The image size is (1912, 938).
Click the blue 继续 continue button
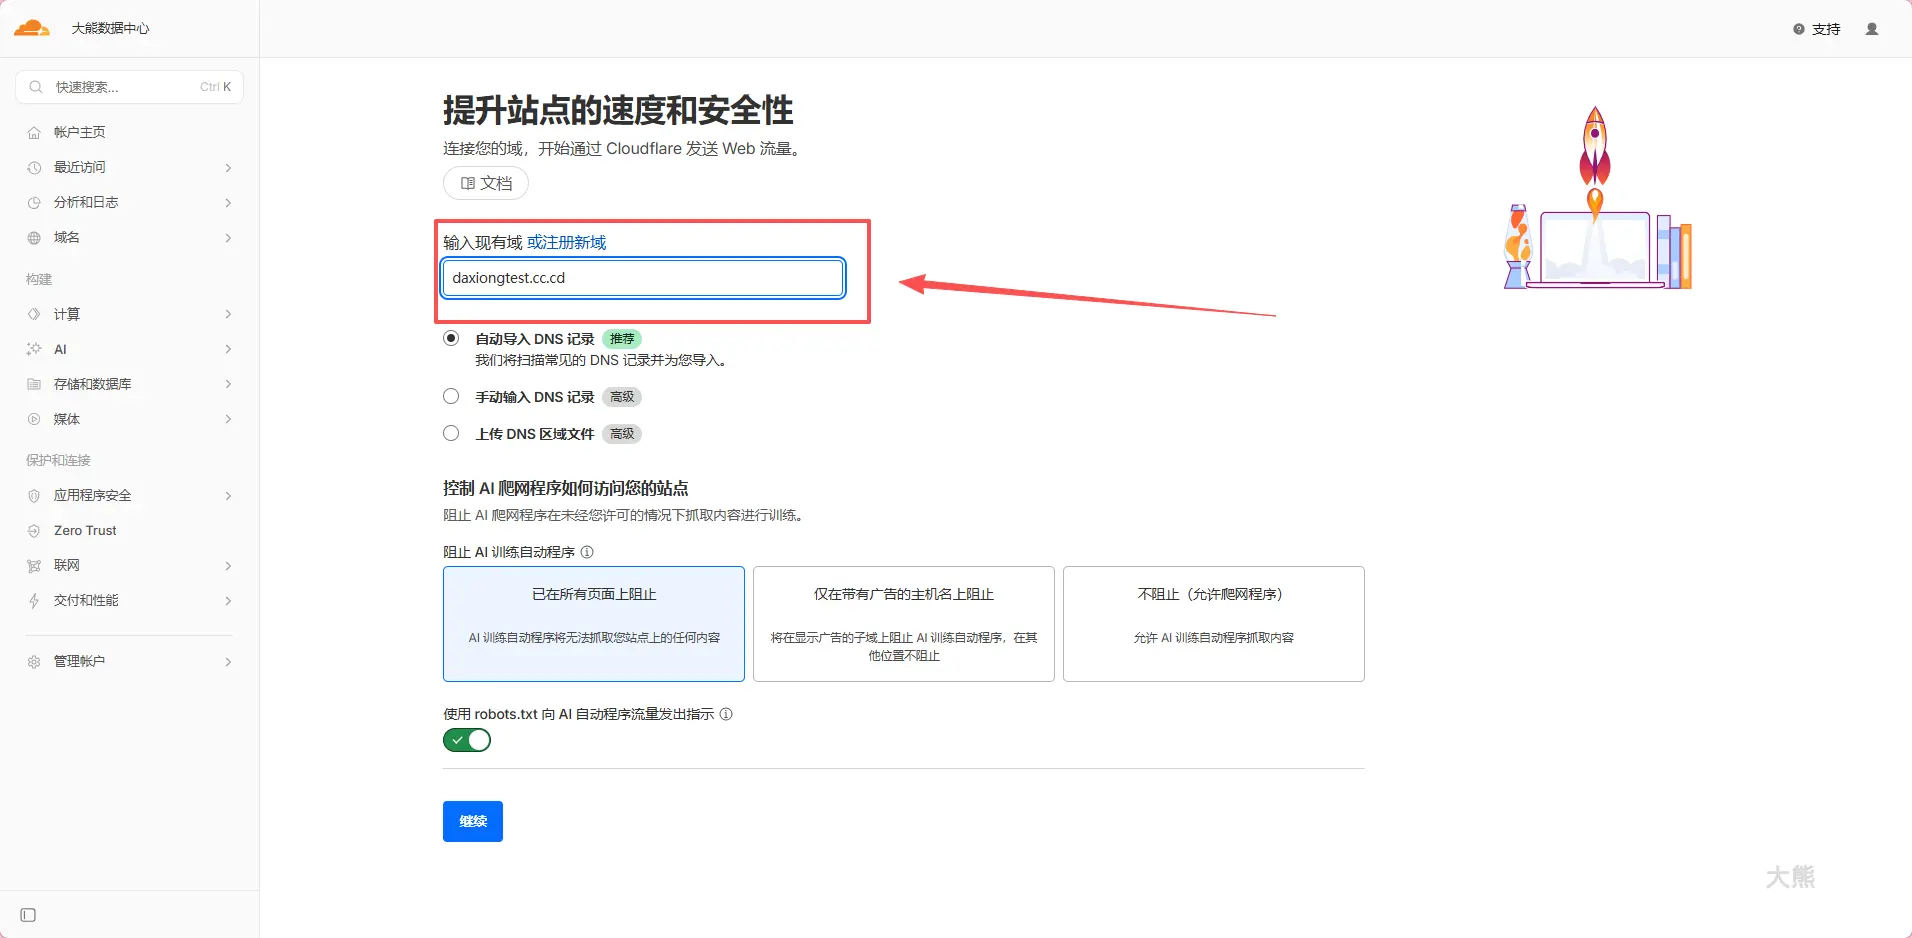[x=472, y=821]
